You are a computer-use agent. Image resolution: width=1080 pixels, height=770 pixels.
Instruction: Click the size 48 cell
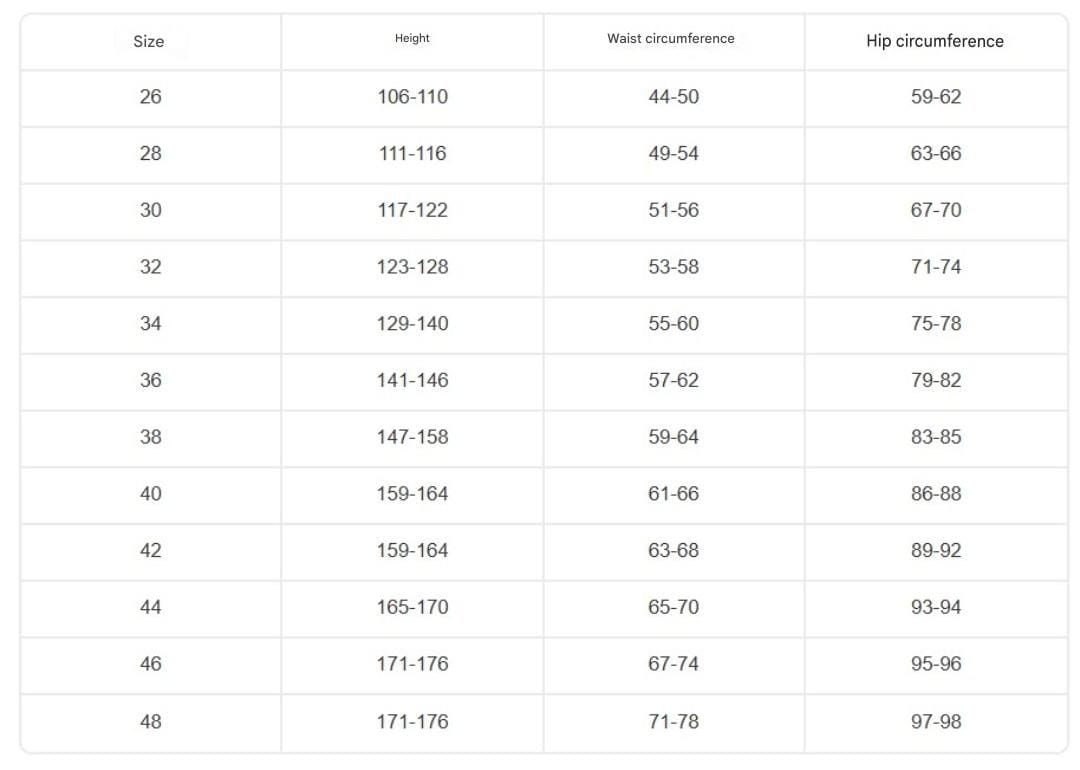pos(150,721)
